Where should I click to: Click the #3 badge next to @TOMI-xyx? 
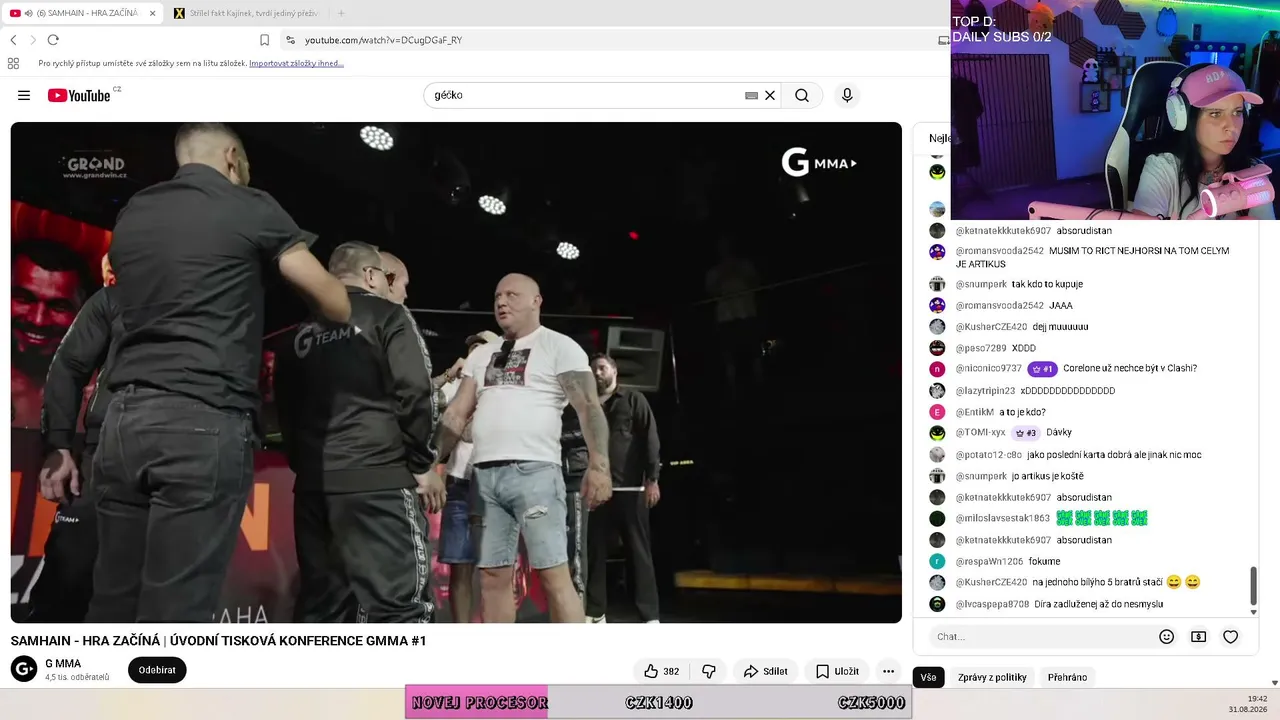click(1025, 433)
